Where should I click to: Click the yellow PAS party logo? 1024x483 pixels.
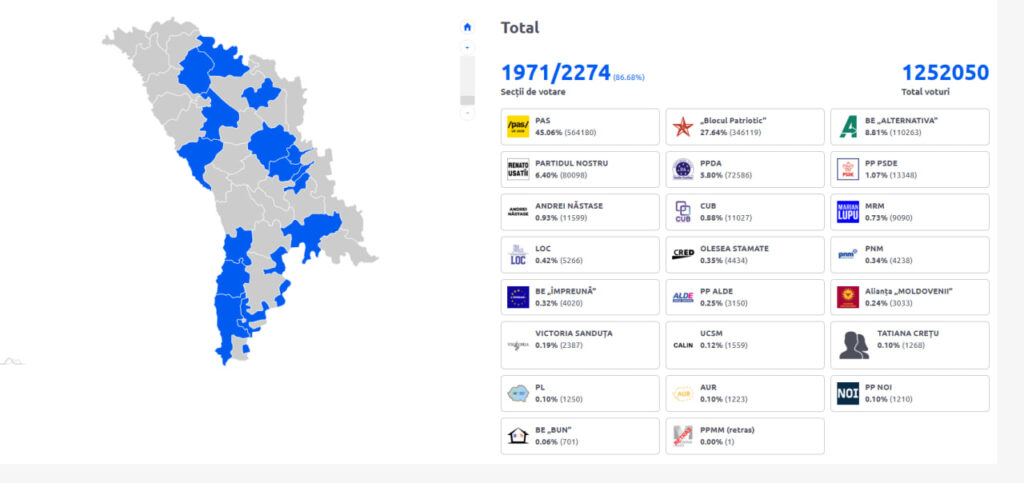point(518,127)
